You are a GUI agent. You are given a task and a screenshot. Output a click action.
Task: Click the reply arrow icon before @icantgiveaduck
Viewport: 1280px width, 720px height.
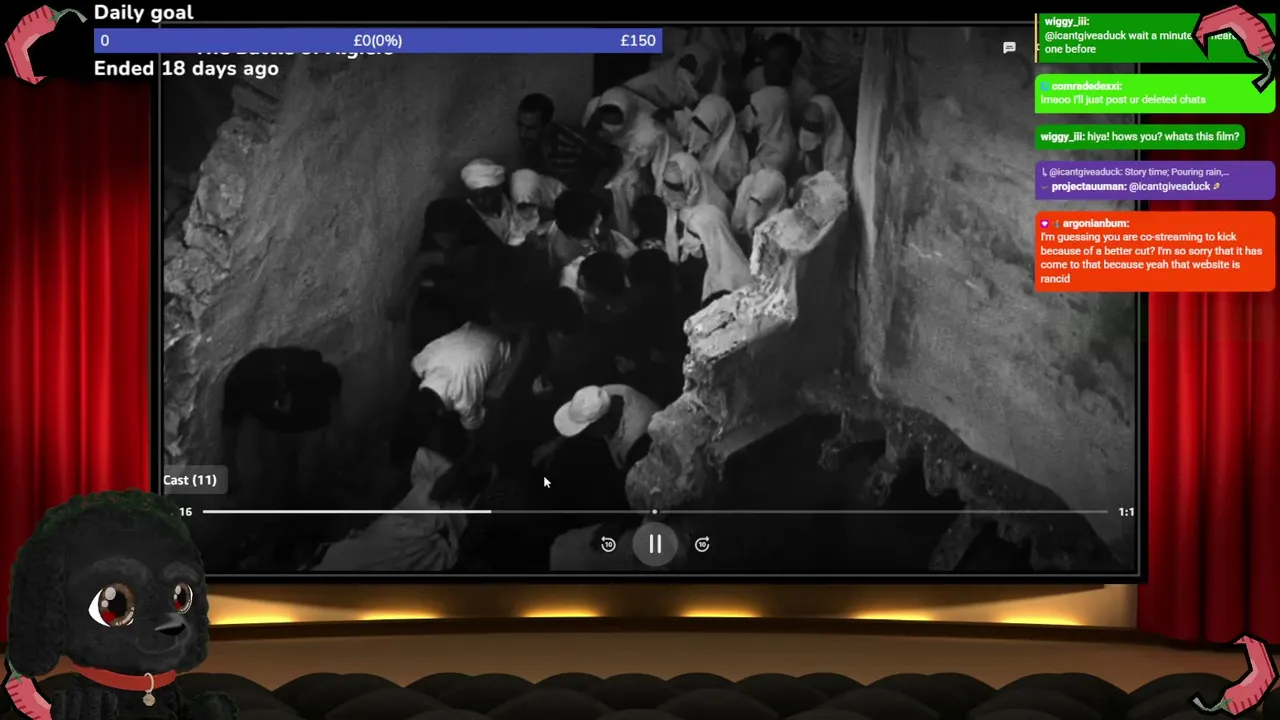1044,172
